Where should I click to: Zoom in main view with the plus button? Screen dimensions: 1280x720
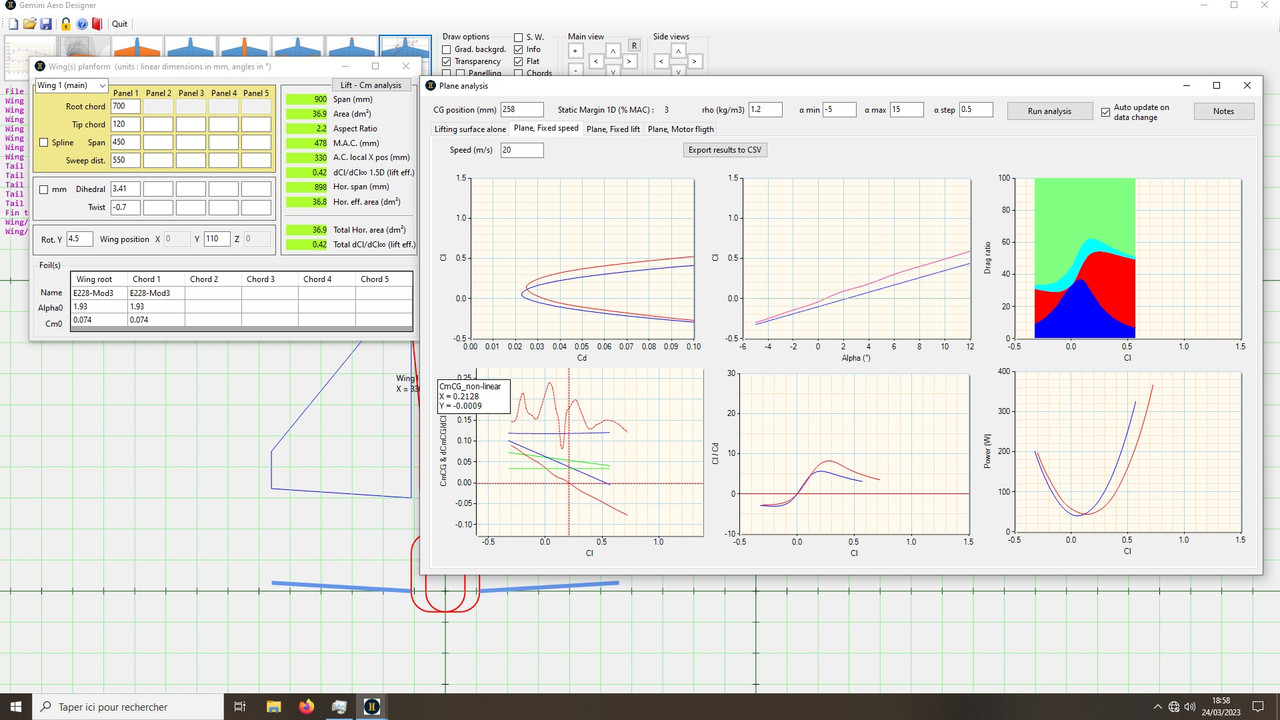coord(575,49)
